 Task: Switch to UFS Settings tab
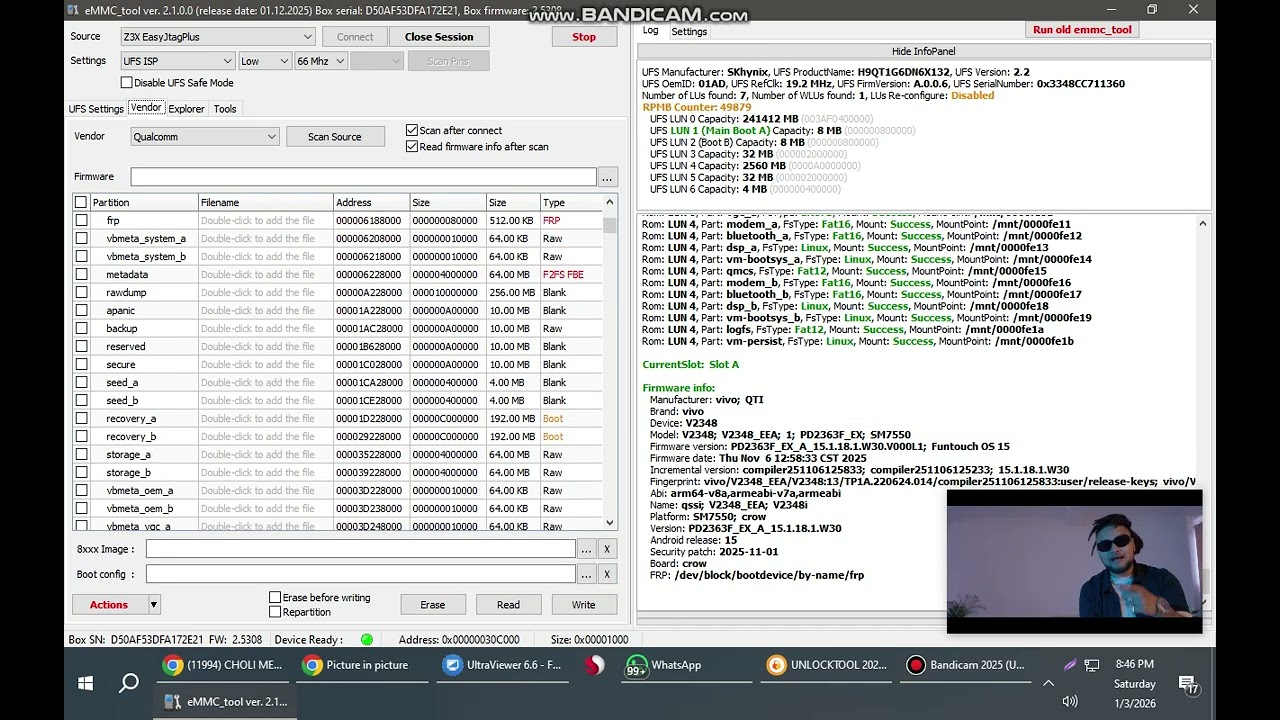96,109
